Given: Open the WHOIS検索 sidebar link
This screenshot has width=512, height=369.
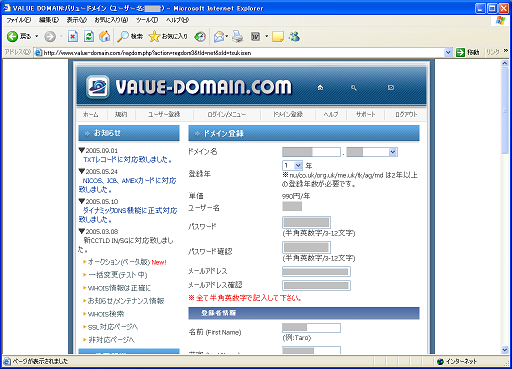Looking at the screenshot, I should [x=106, y=314].
